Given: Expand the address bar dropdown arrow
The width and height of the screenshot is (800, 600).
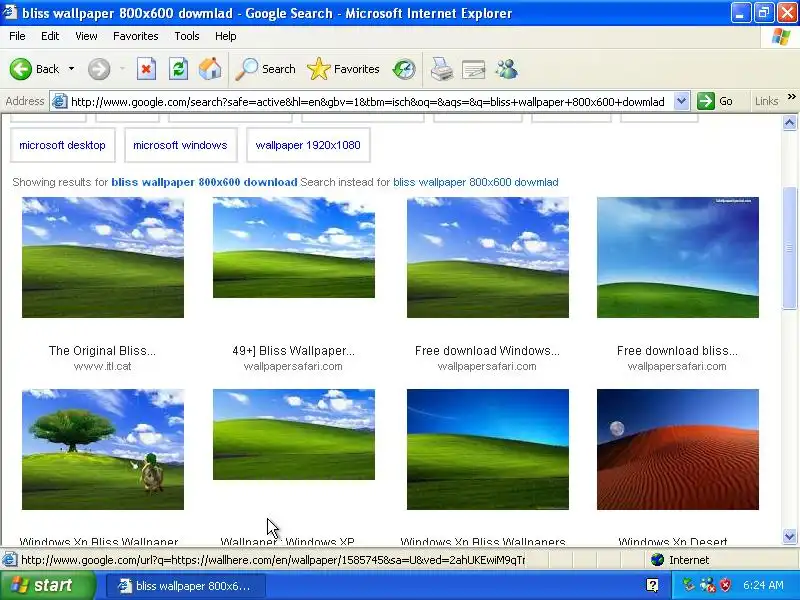Looking at the screenshot, I should [x=682, y=101].
